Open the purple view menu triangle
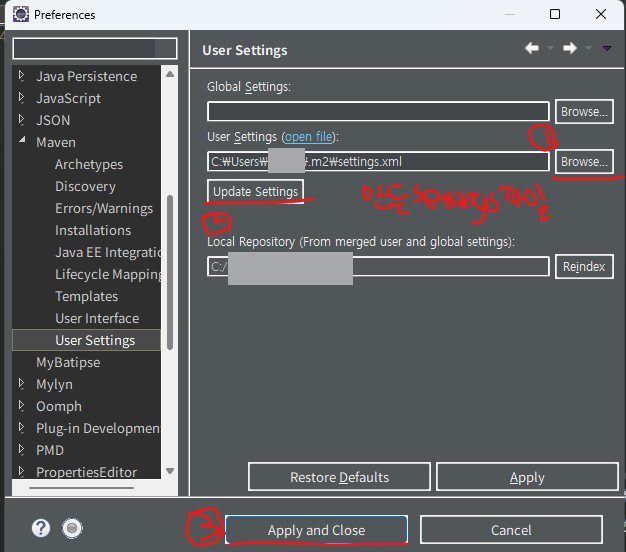Viewport: 626px width, 552px height. 607,48
